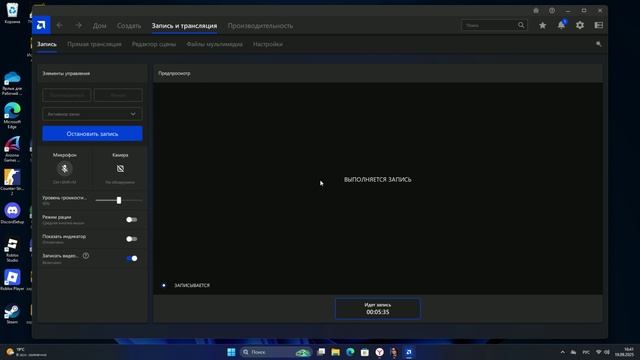Toggle the sidebar panel layout icon
Viewport: 640px width, 360px height.
tap(599, 25)
